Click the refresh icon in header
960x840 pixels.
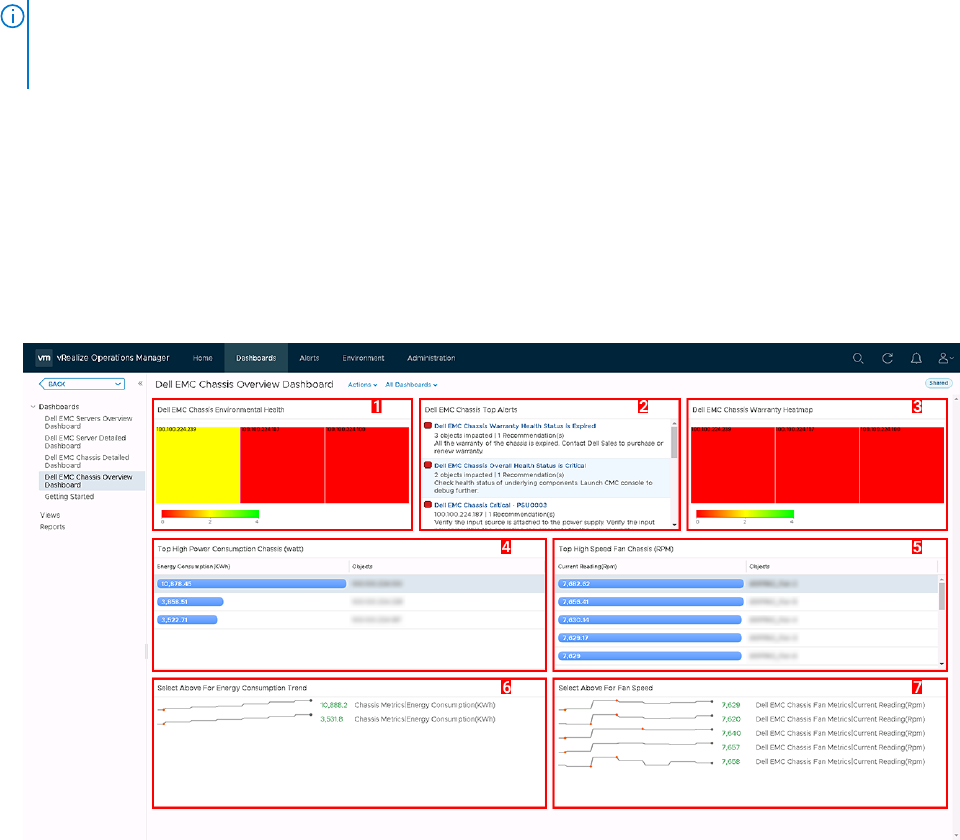point(887,358)
